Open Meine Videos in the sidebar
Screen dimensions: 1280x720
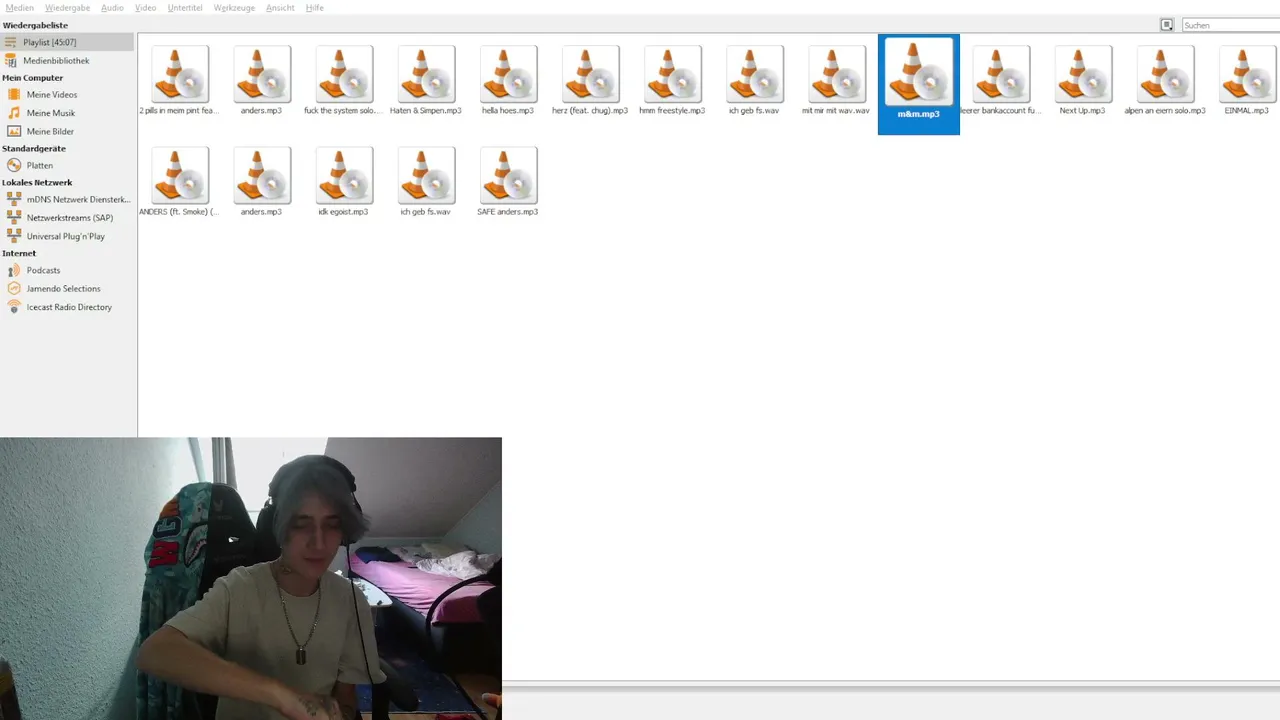tap(67, 95)
